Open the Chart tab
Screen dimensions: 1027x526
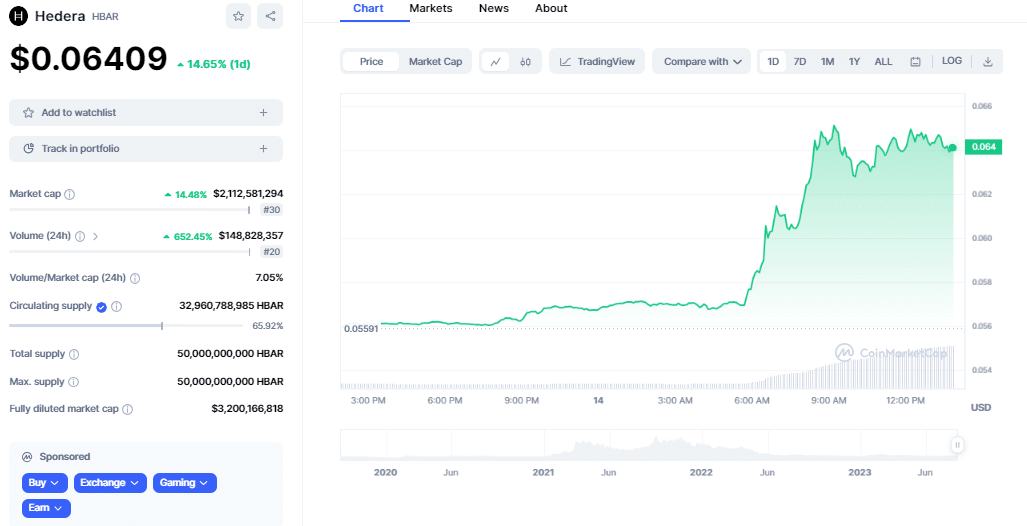click(368, 9)
